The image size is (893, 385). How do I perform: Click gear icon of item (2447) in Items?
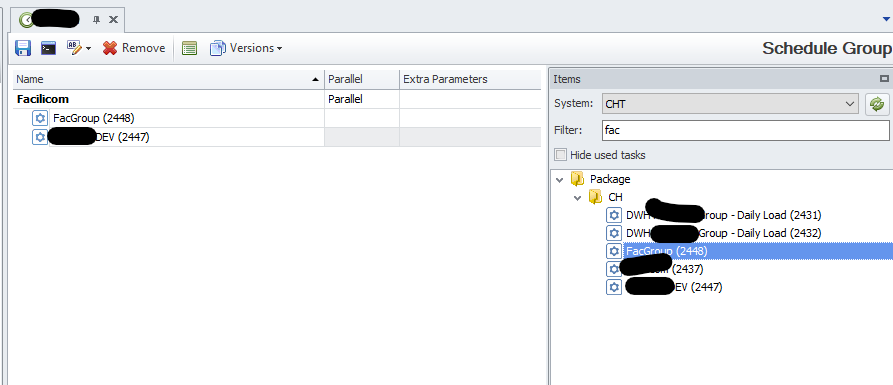(614, 287)
